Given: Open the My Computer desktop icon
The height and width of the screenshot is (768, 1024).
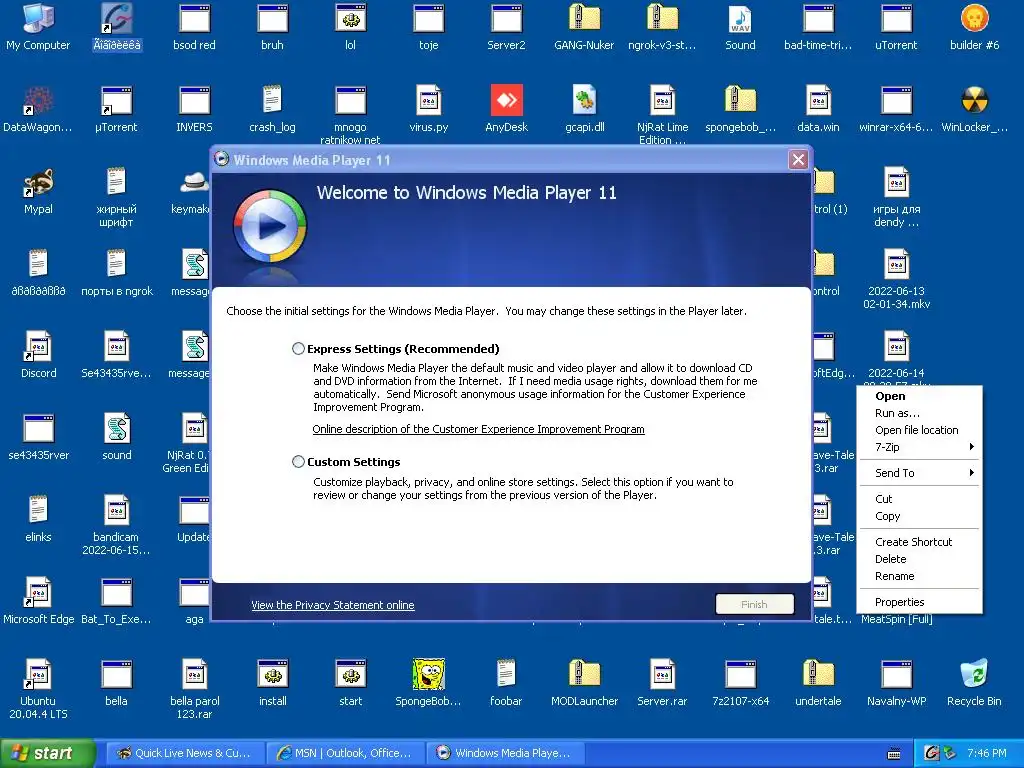Looking at the screenshot, I should (x=38, y=26).
